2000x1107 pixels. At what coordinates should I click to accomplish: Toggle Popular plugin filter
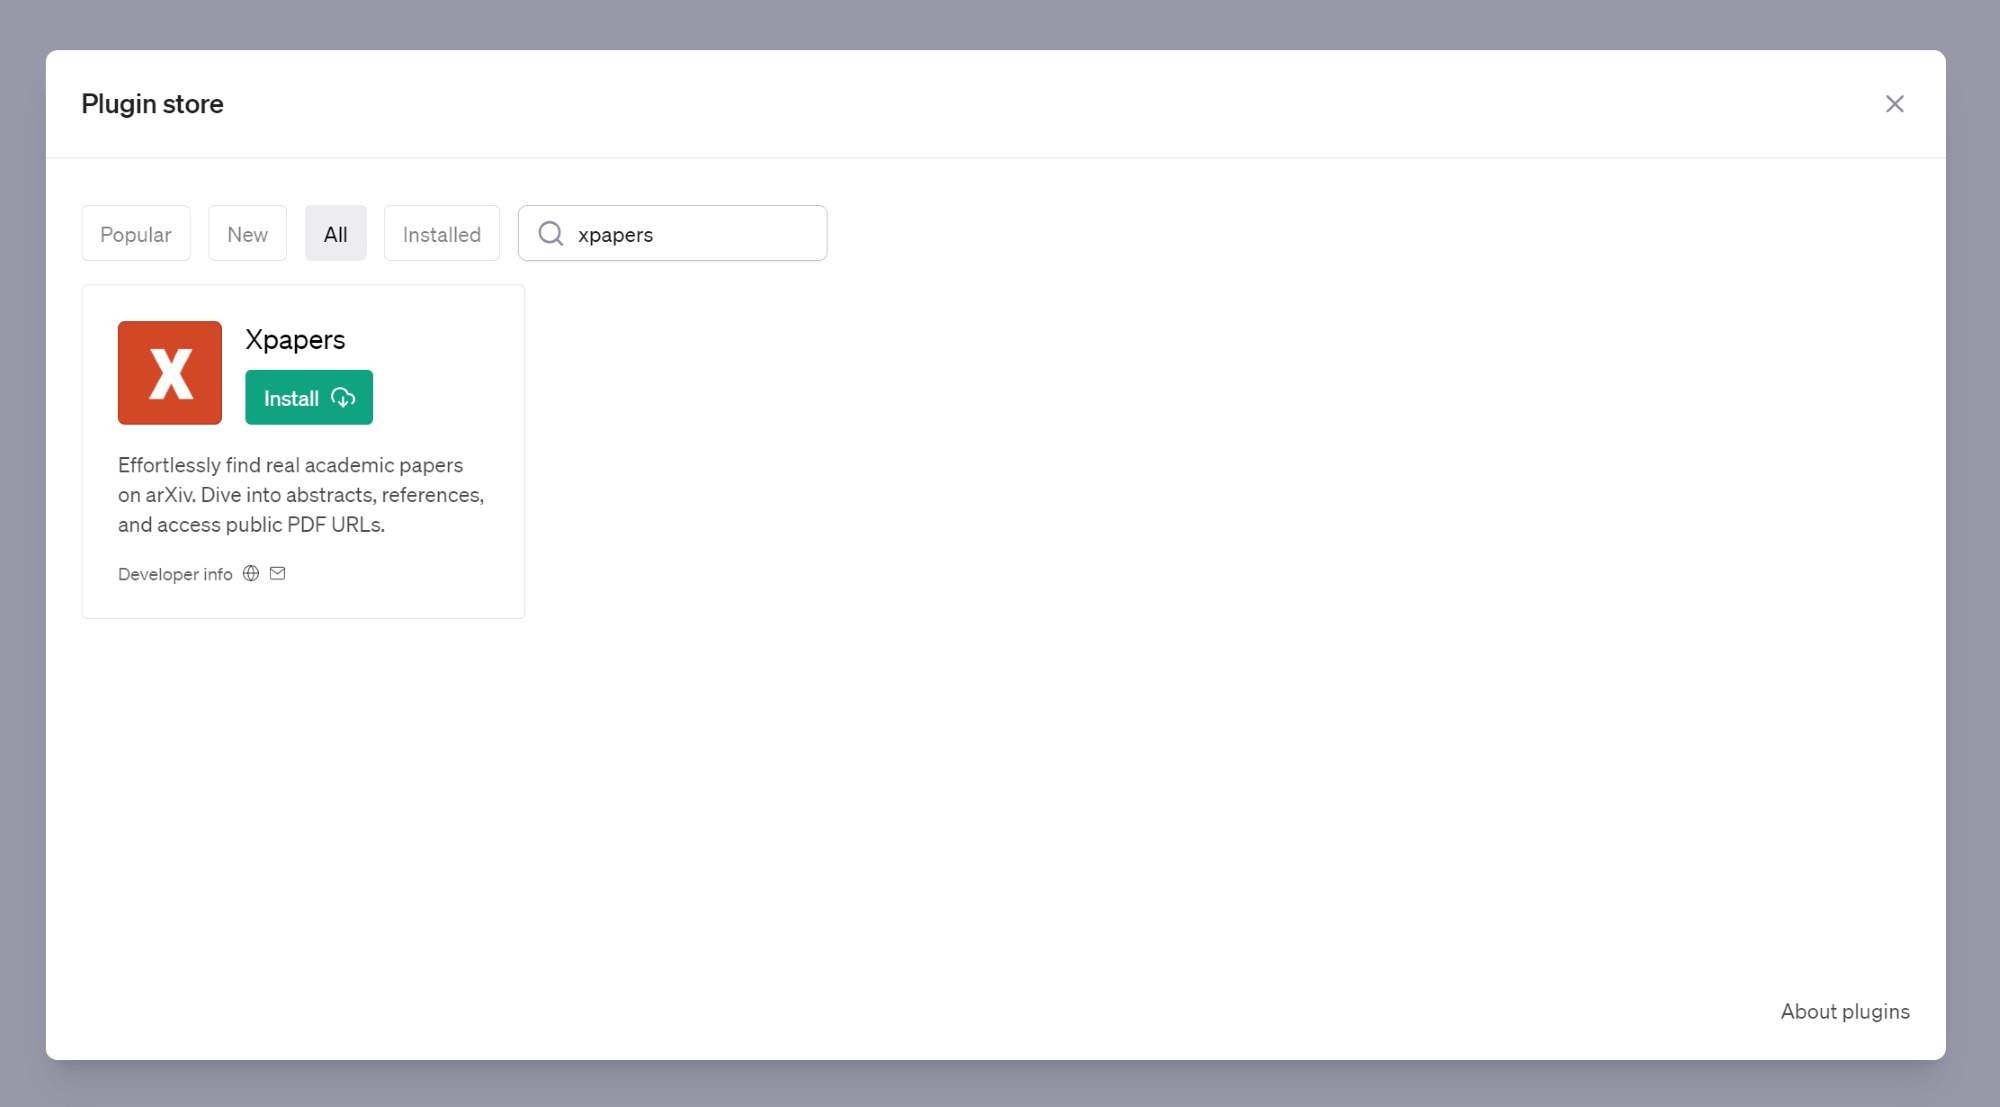pyautogui.click(x=136, y=233)
